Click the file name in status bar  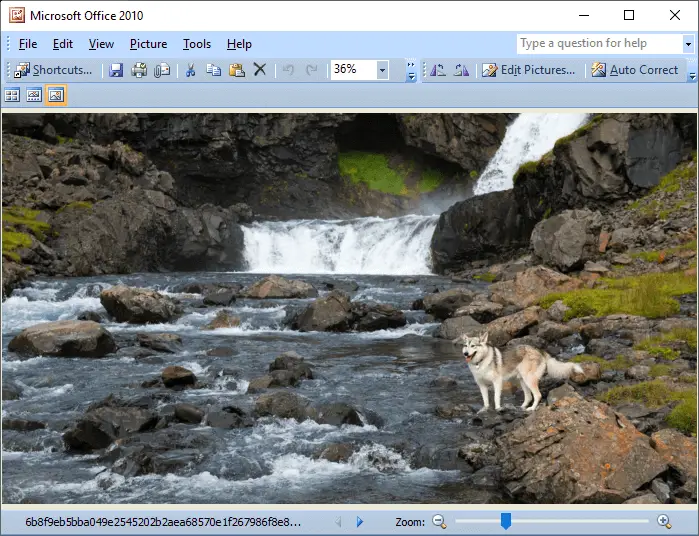pos(163,521)
